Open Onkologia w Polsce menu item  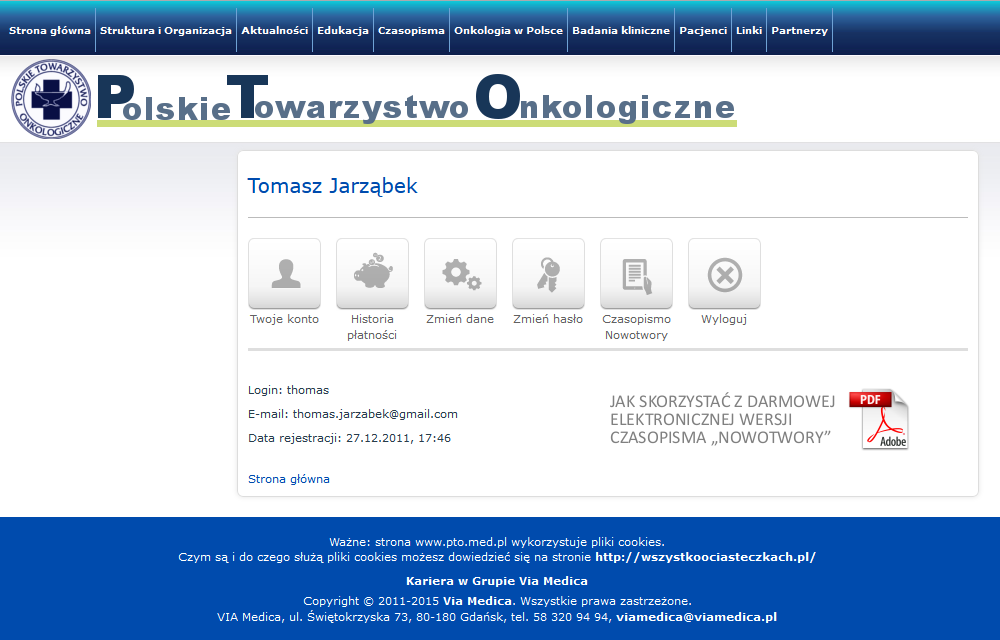coord(508,31)
